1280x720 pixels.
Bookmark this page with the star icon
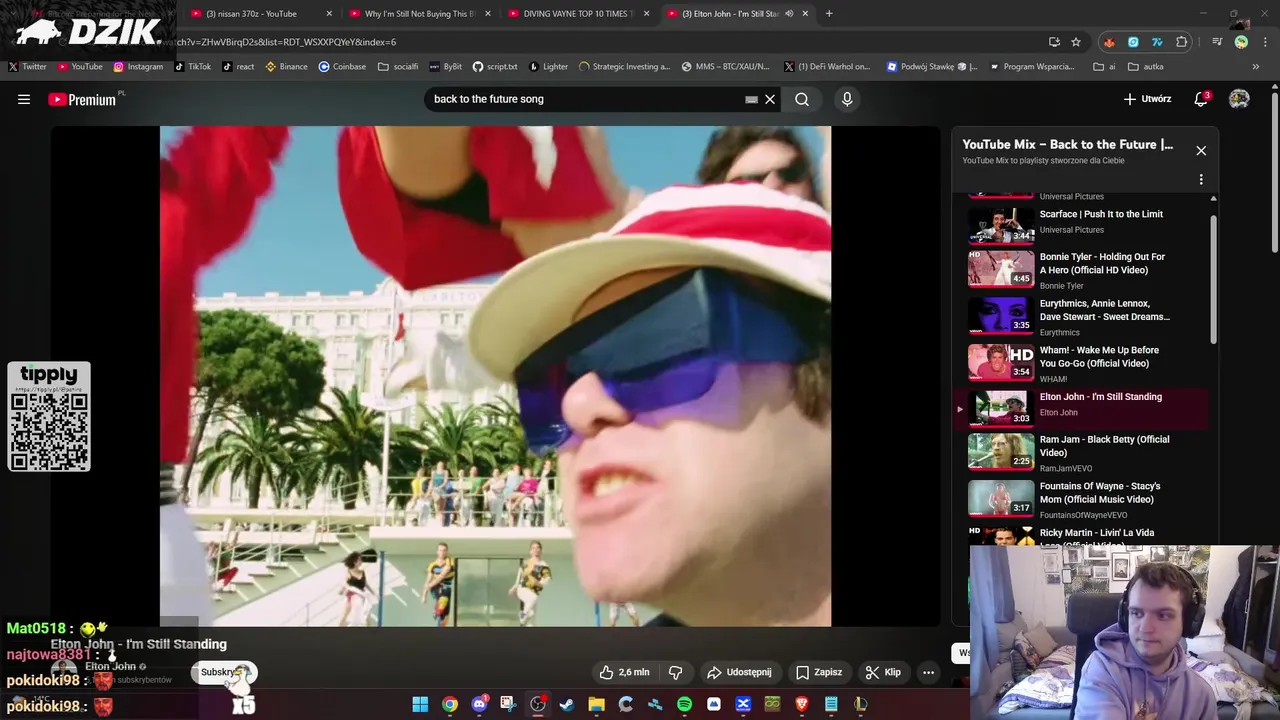pyautogui.click(x=1076, y=42)
